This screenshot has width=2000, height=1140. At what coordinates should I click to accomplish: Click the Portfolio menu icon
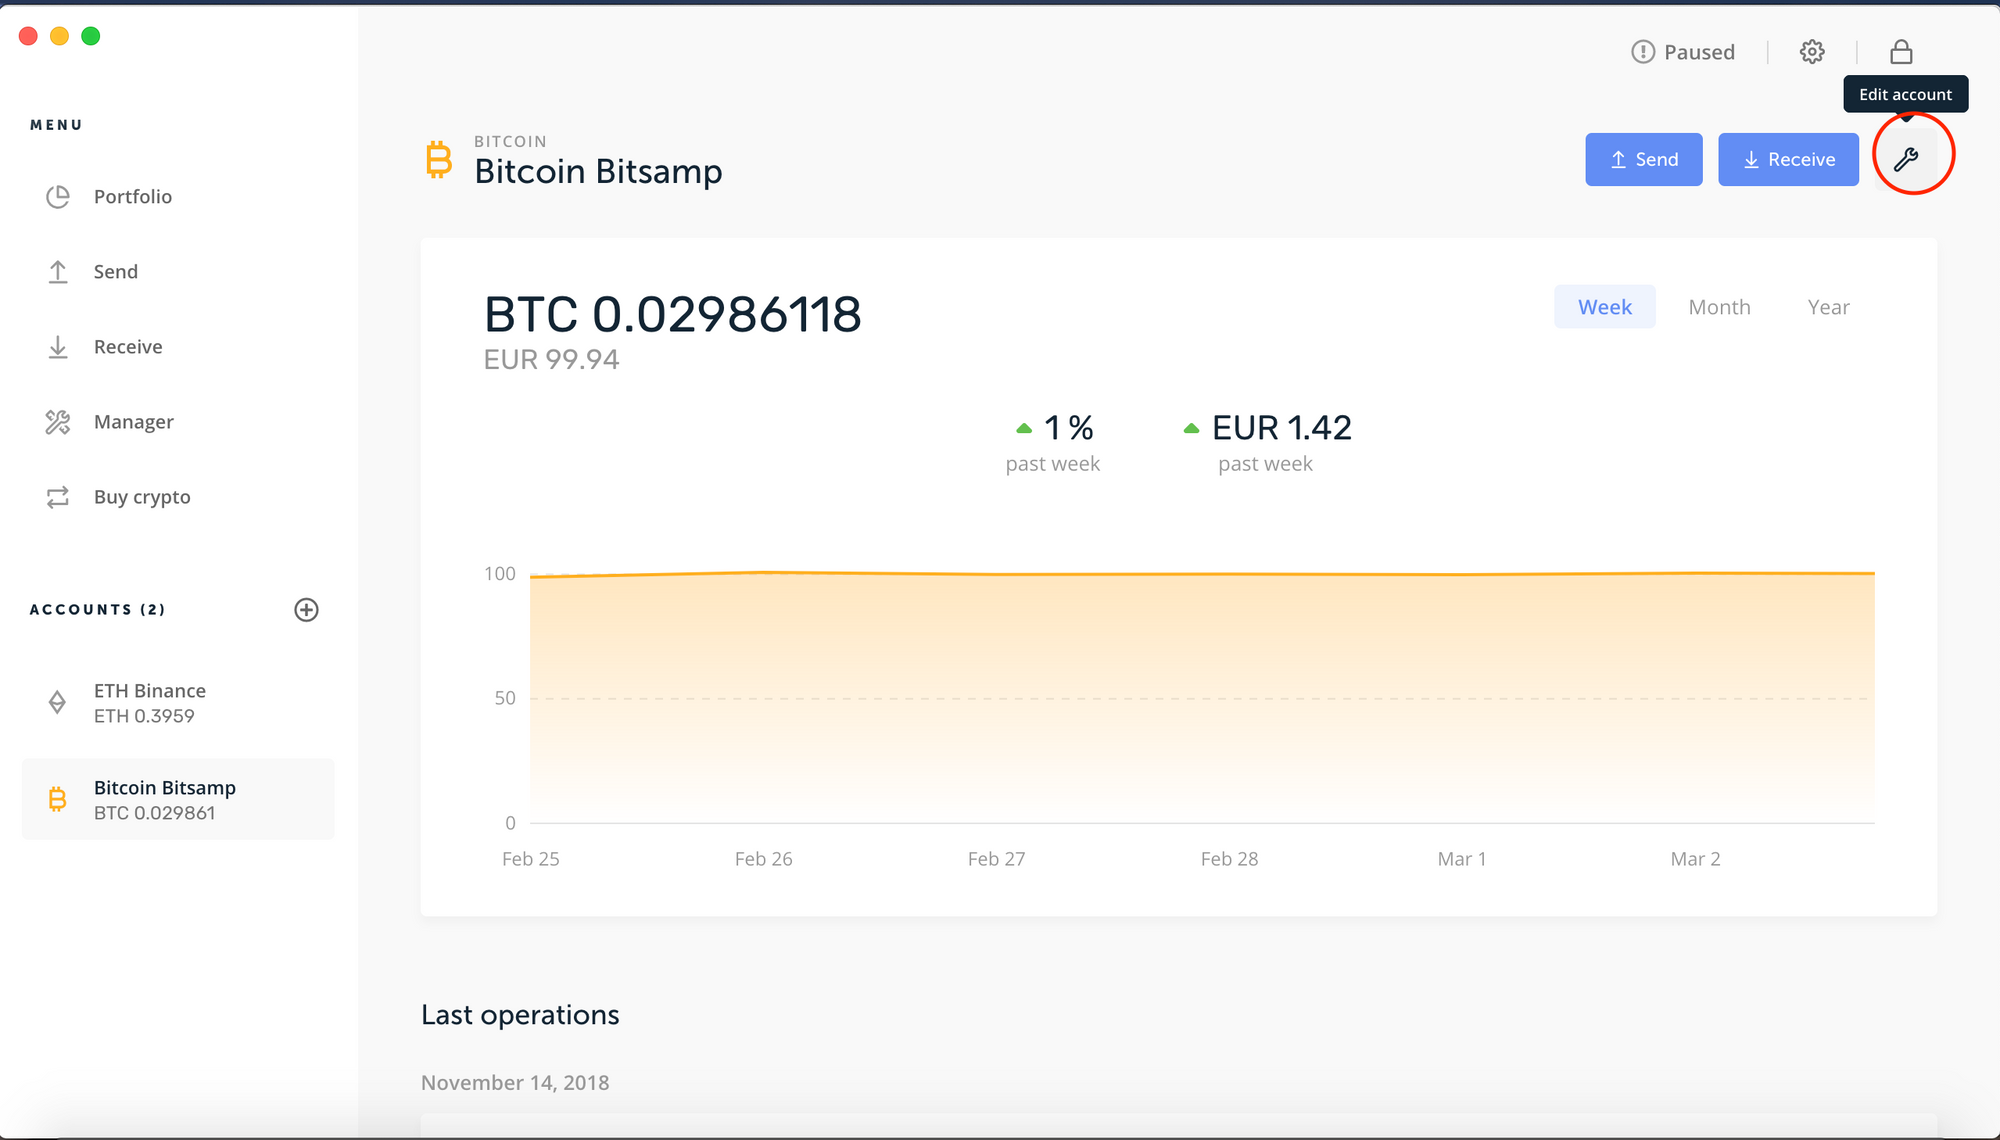pyautogui.click(x=59, y=196)
